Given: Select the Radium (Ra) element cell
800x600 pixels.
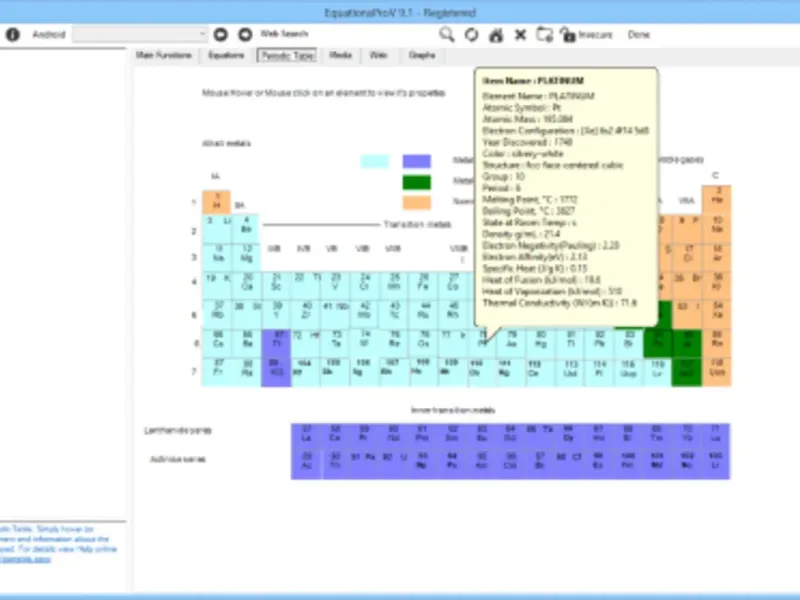Looking at the screenshot, I should point(247,372).
